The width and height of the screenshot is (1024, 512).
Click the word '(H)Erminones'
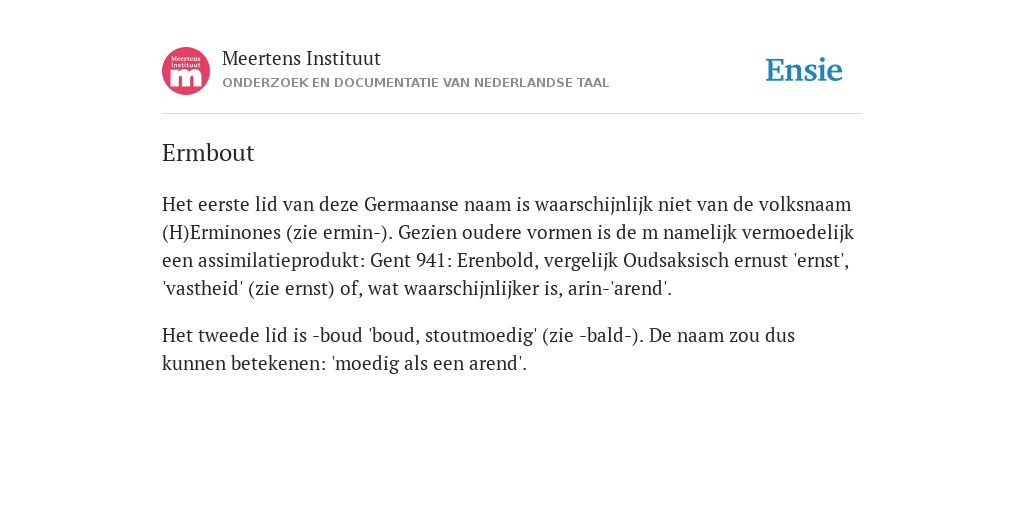tap(221, 232)
